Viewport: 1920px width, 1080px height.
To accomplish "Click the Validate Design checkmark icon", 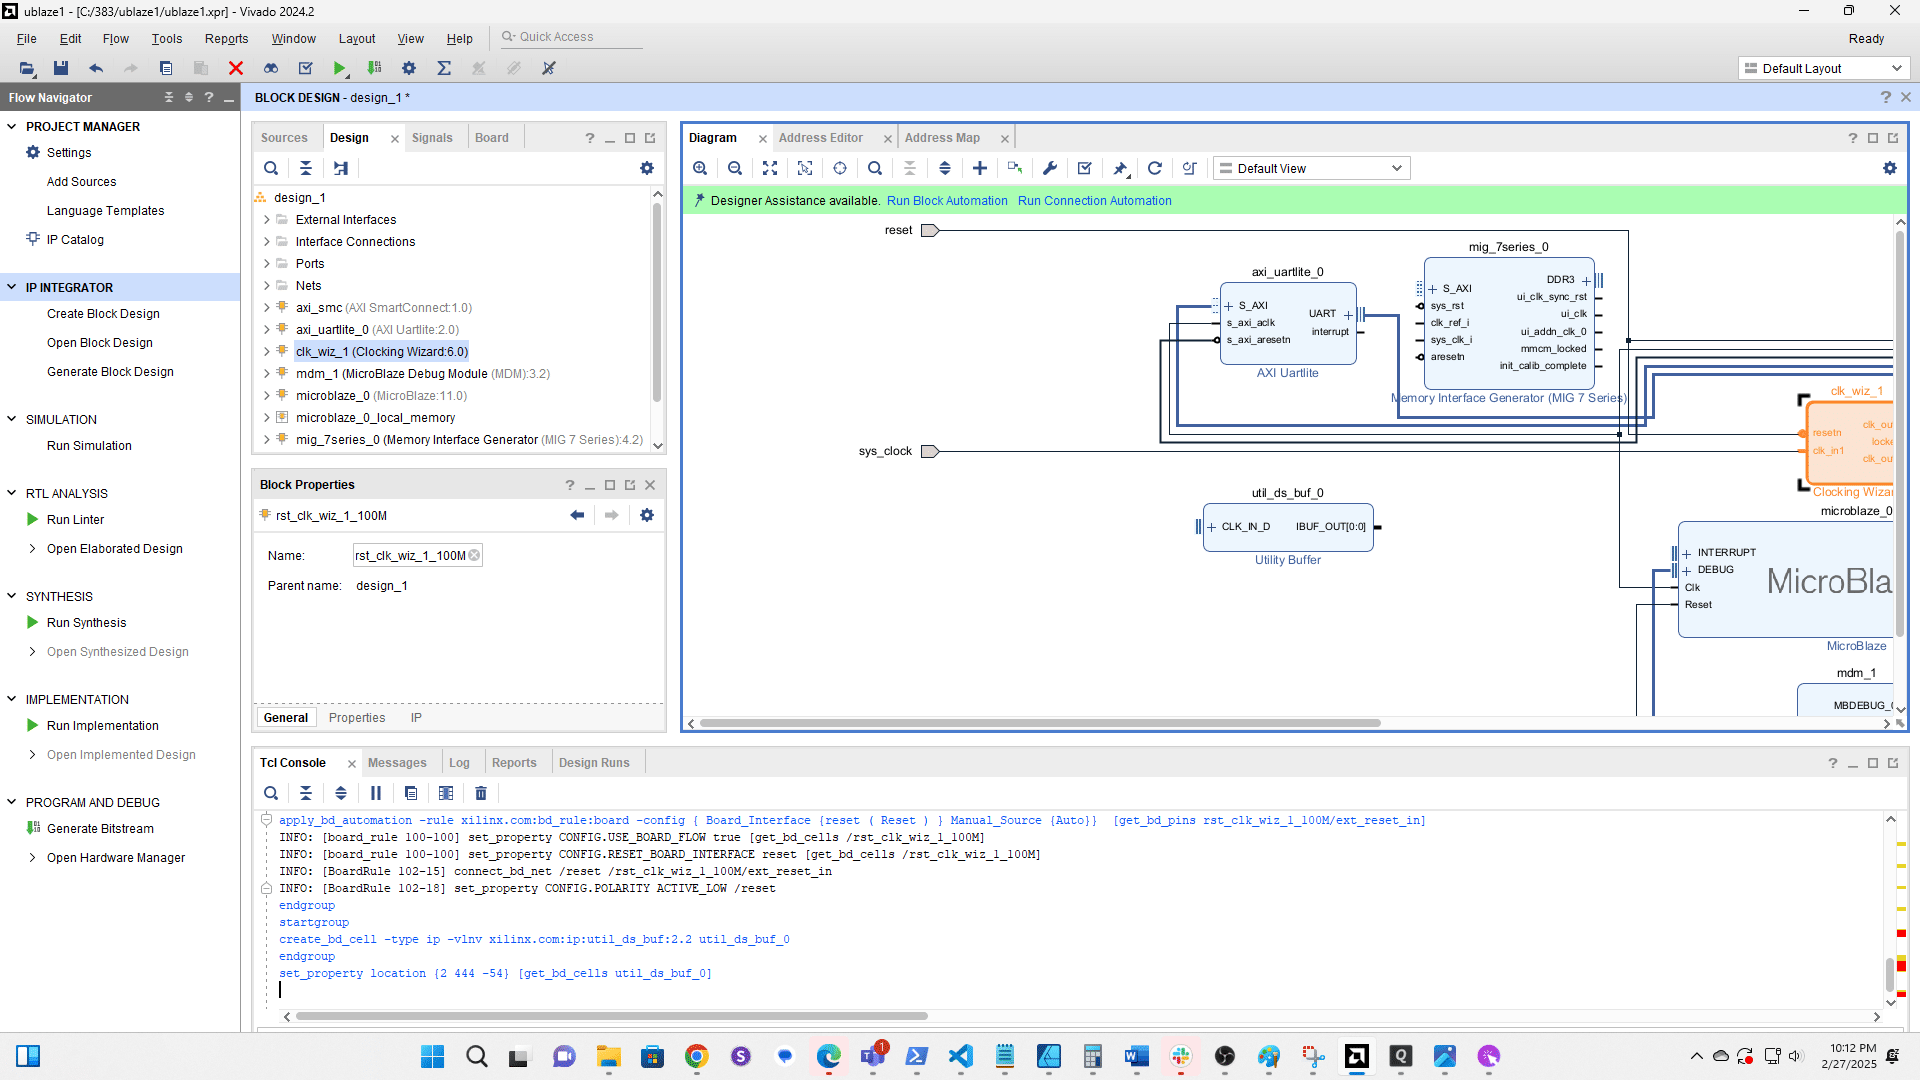I will point(1085,168).
